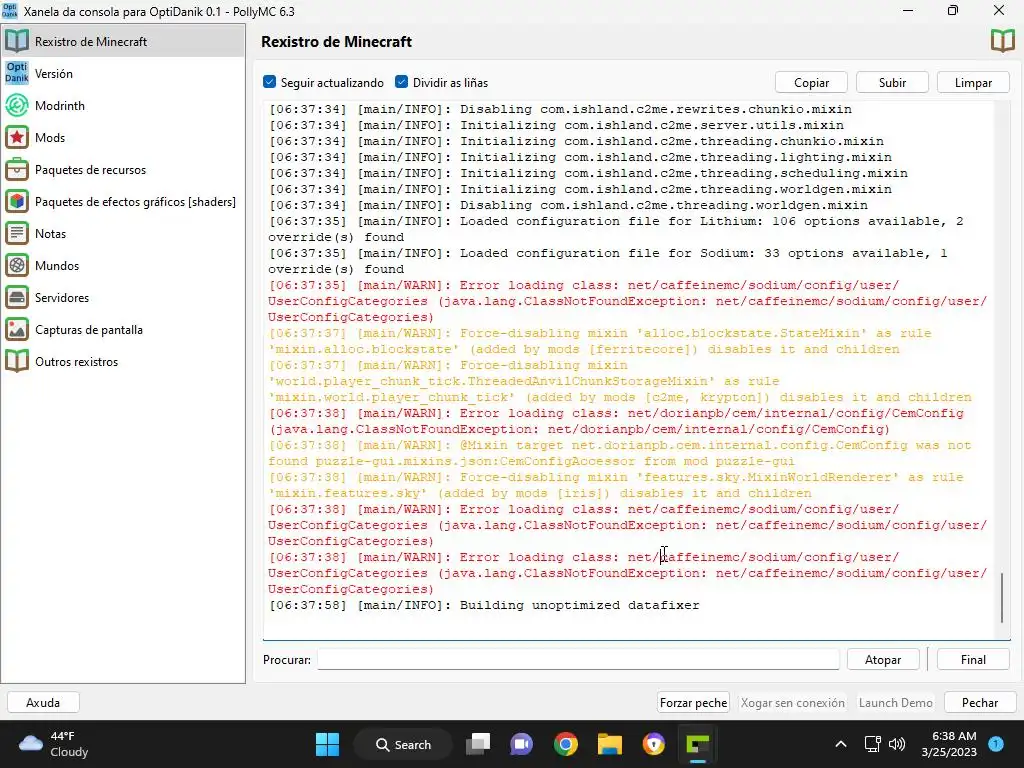The image size is (1024, 768).
Task: Click the volume speaker tray icon
Action: click(x=897, y=744)
